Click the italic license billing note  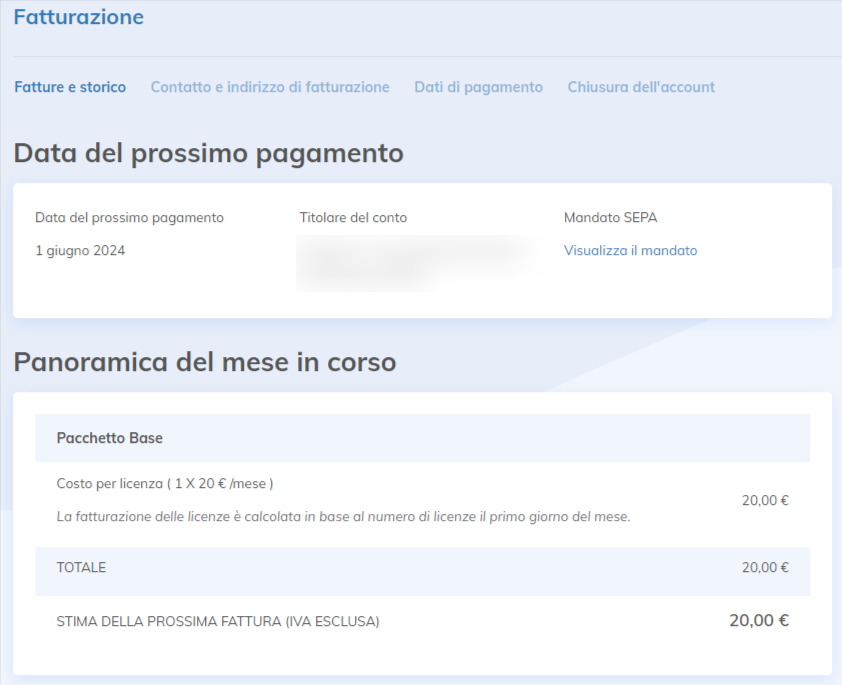pos(343,517)
